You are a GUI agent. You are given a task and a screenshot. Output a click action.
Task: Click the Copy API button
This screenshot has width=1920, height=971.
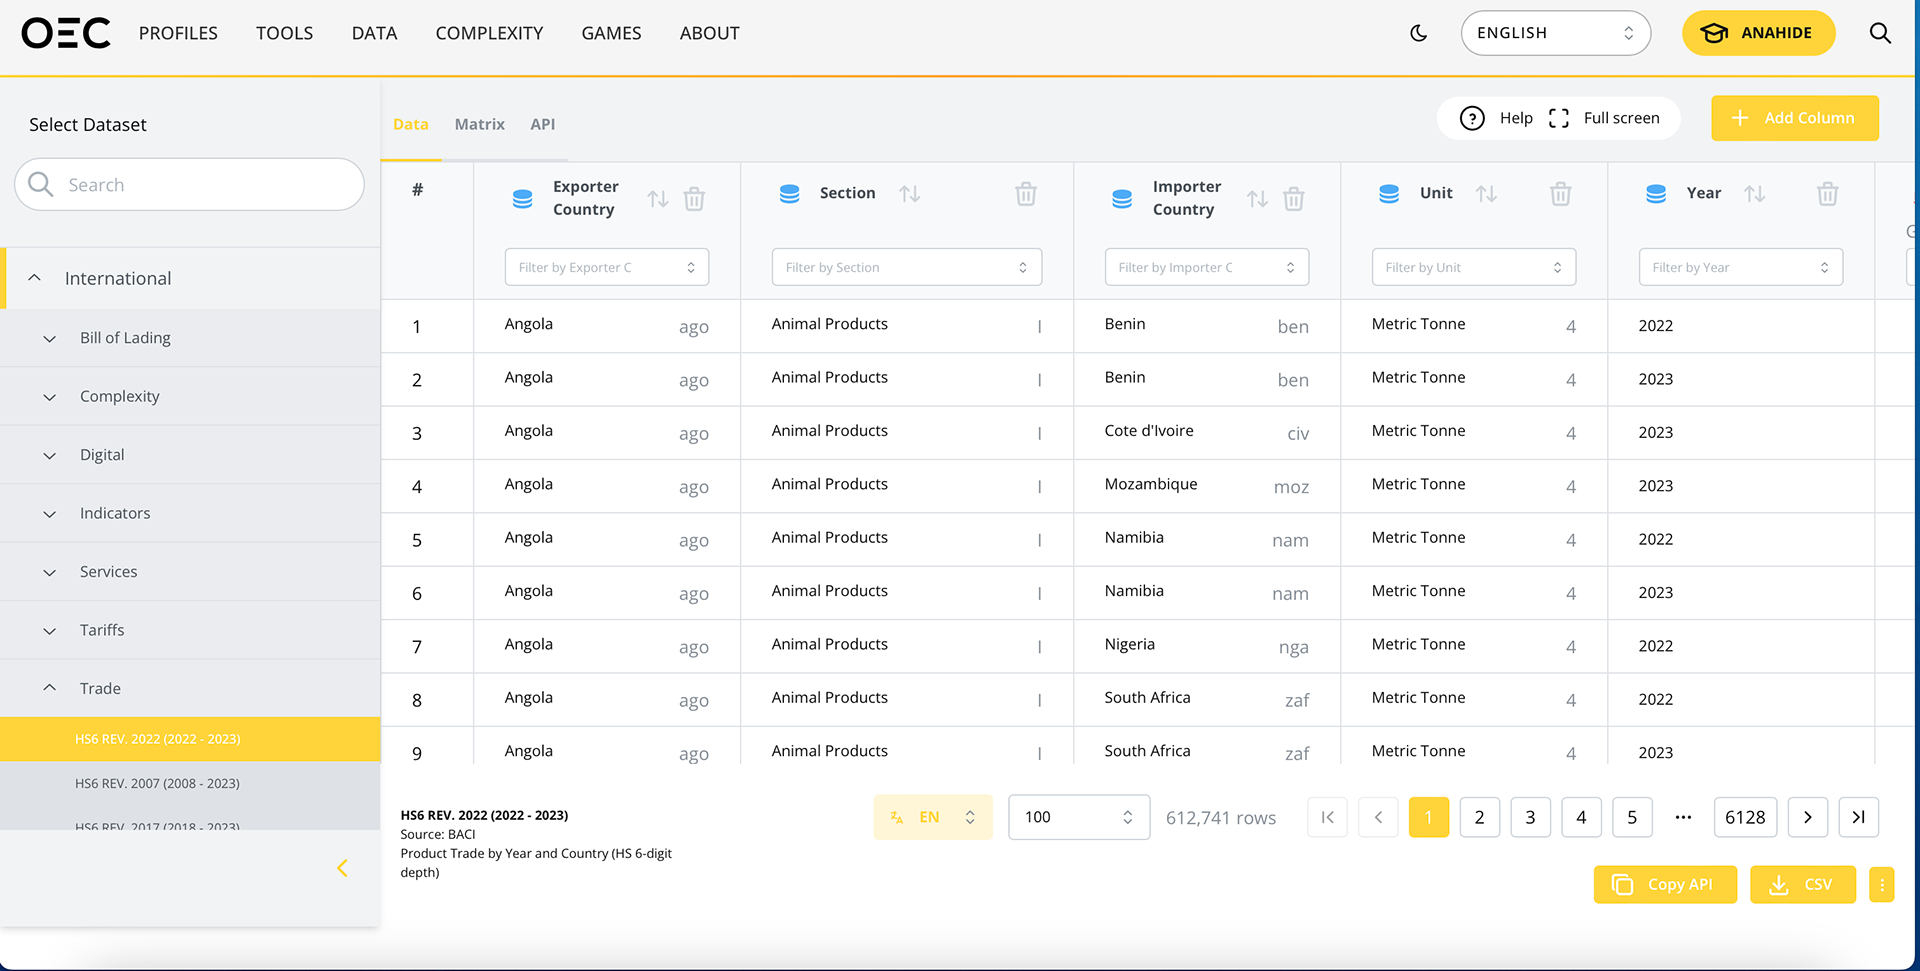(1665, 884)
